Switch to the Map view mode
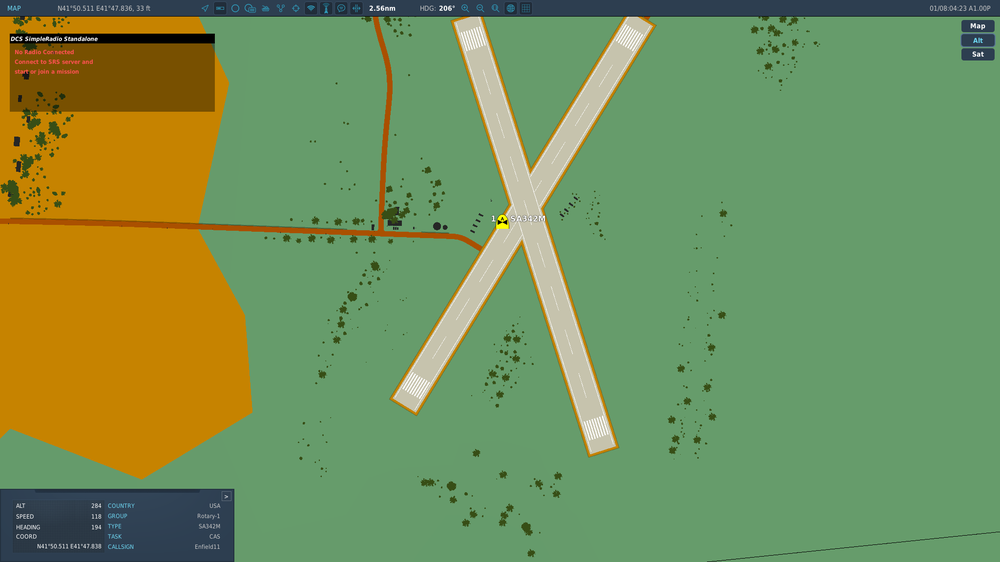Image resolution: width=1000 pixels, height=562 pixels. [978, 26]
